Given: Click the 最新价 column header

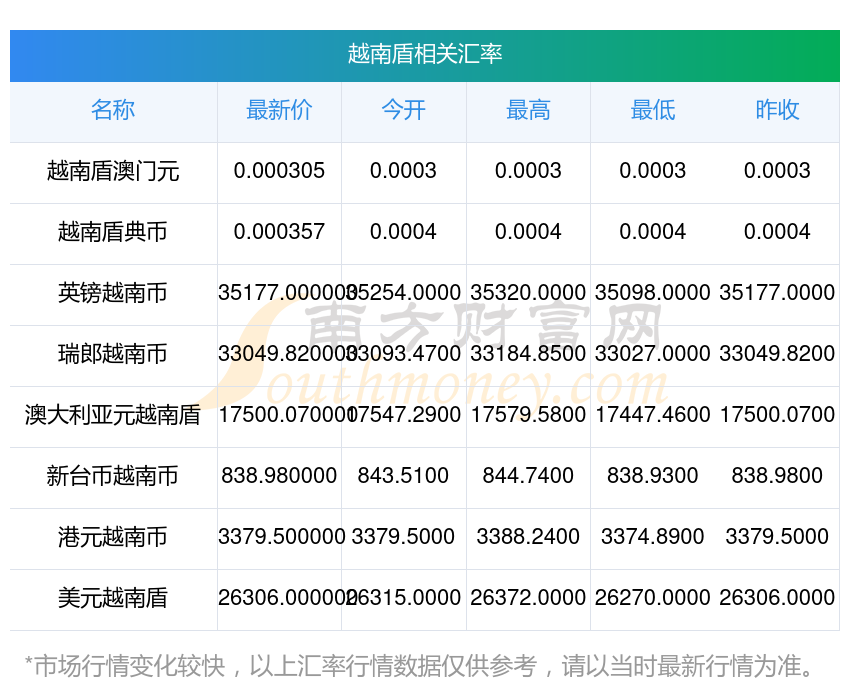Looking at the screenshot, I should (x=279, y=110).
